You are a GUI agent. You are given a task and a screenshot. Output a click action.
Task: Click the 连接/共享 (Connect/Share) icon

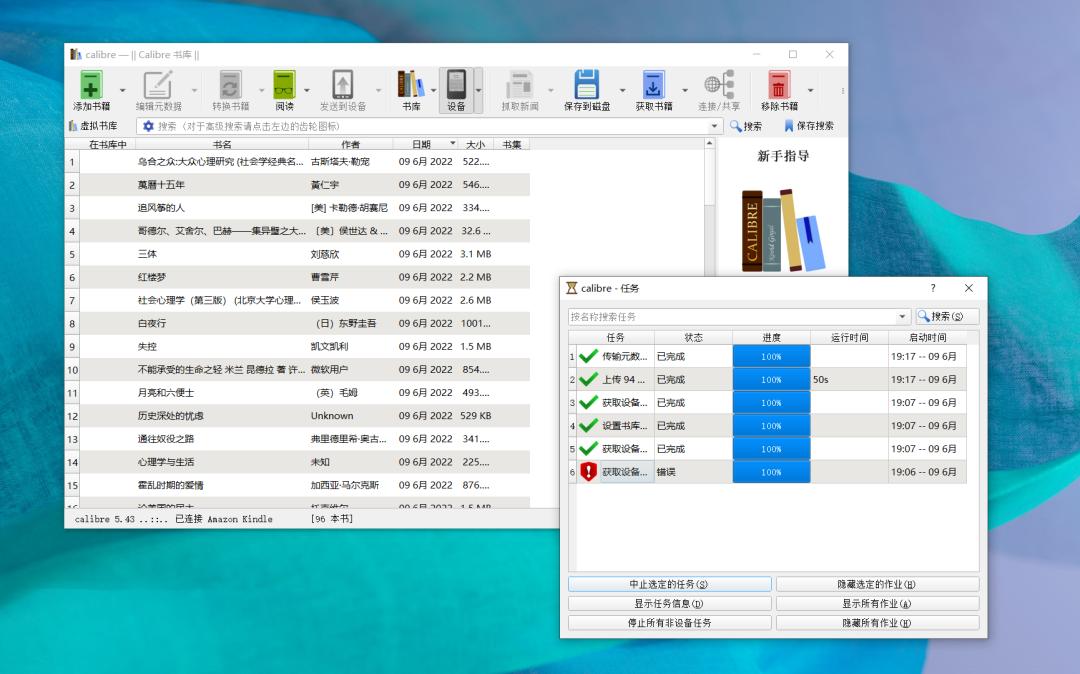click(x=719, y=85)
